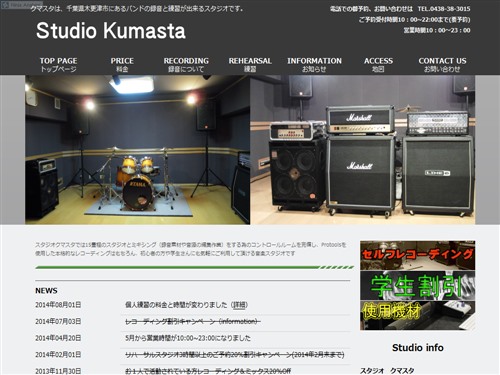Open the INFORMATION page
The image size is (500, 375).
(314, 65)
